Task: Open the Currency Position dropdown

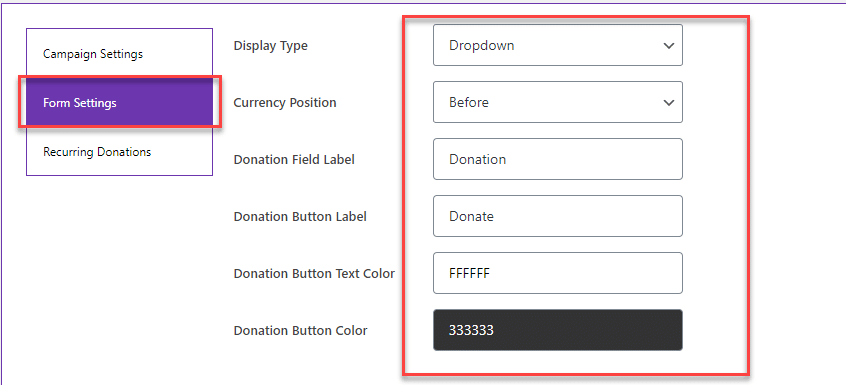Action: pos(558,102)
